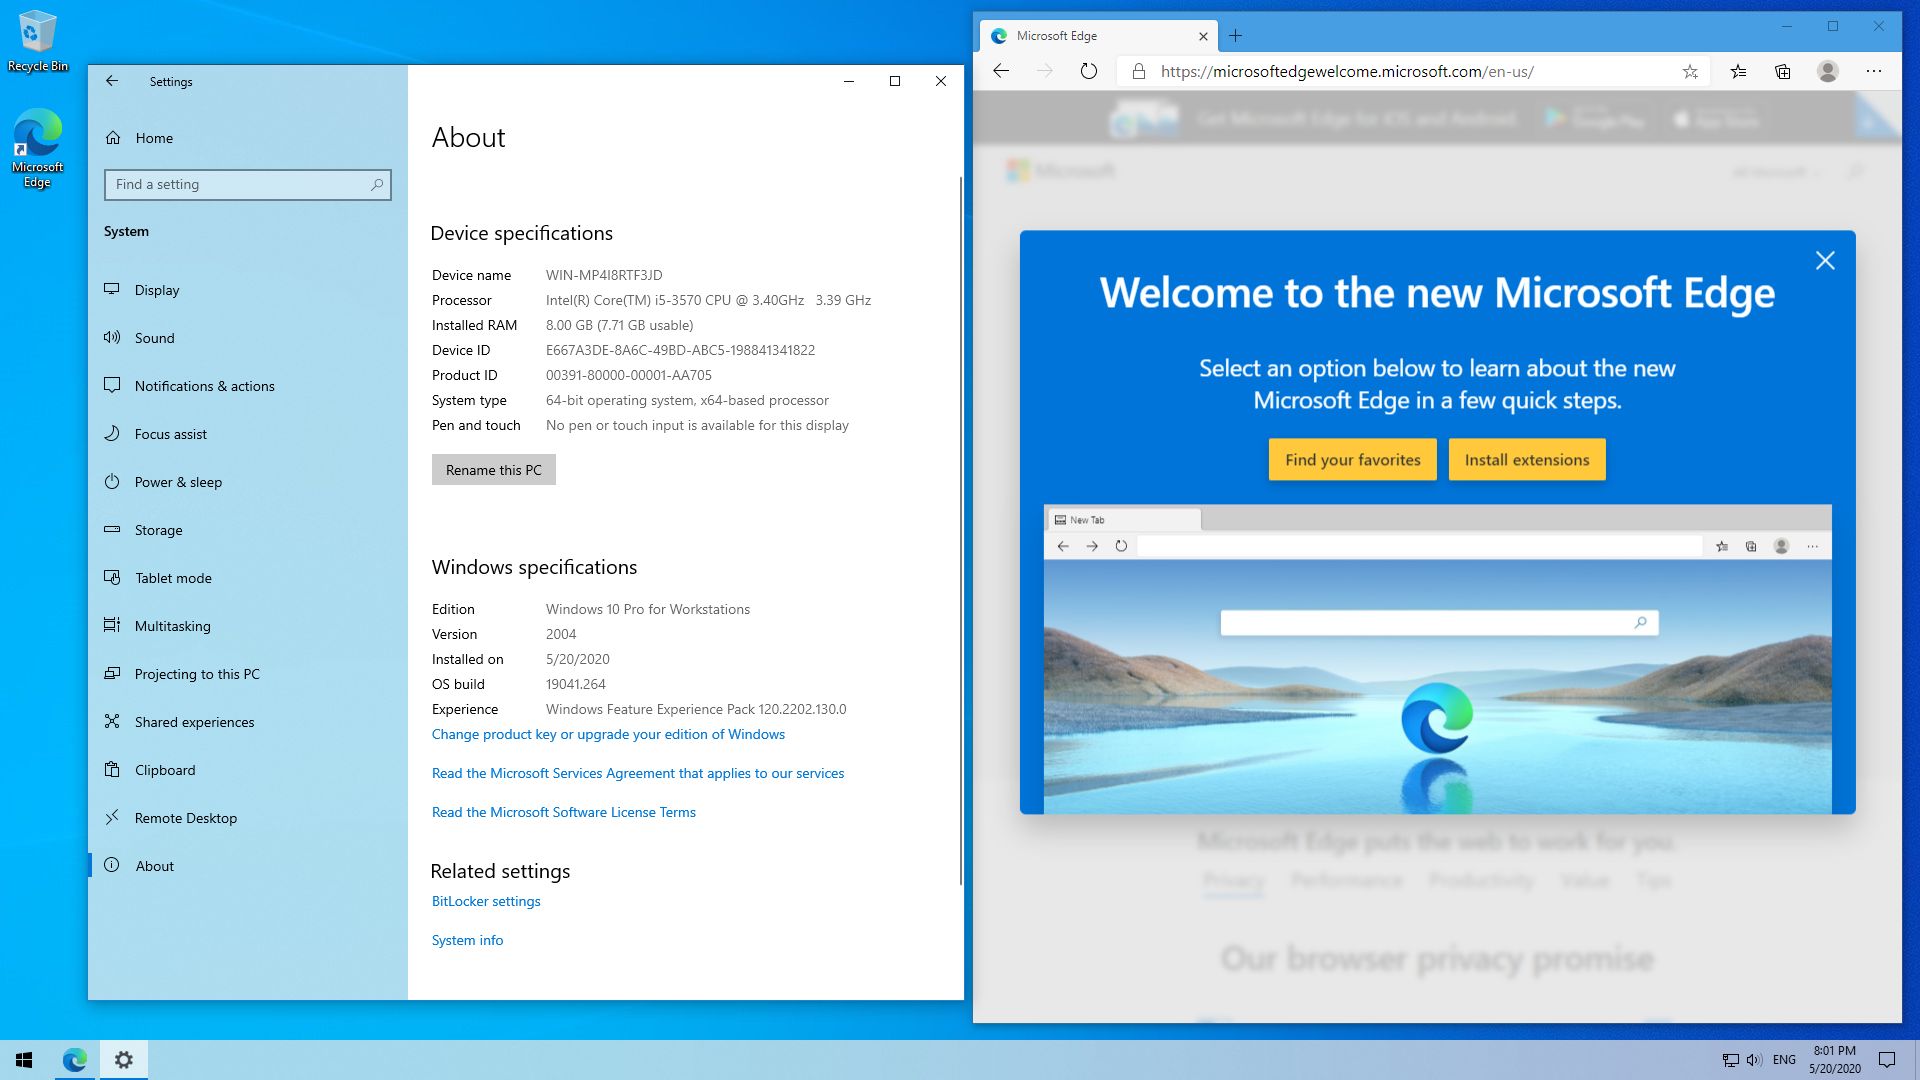Click the Settings page vertical scrollbar

(960, 530)
